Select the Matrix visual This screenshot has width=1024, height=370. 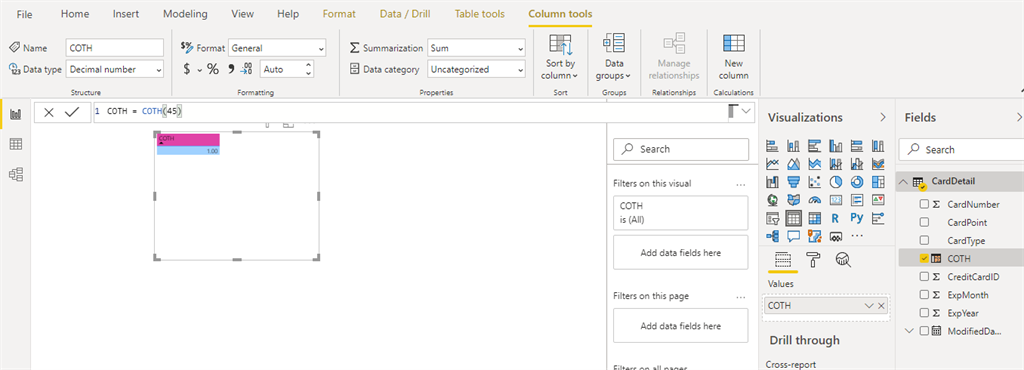(x=814, y=218)
